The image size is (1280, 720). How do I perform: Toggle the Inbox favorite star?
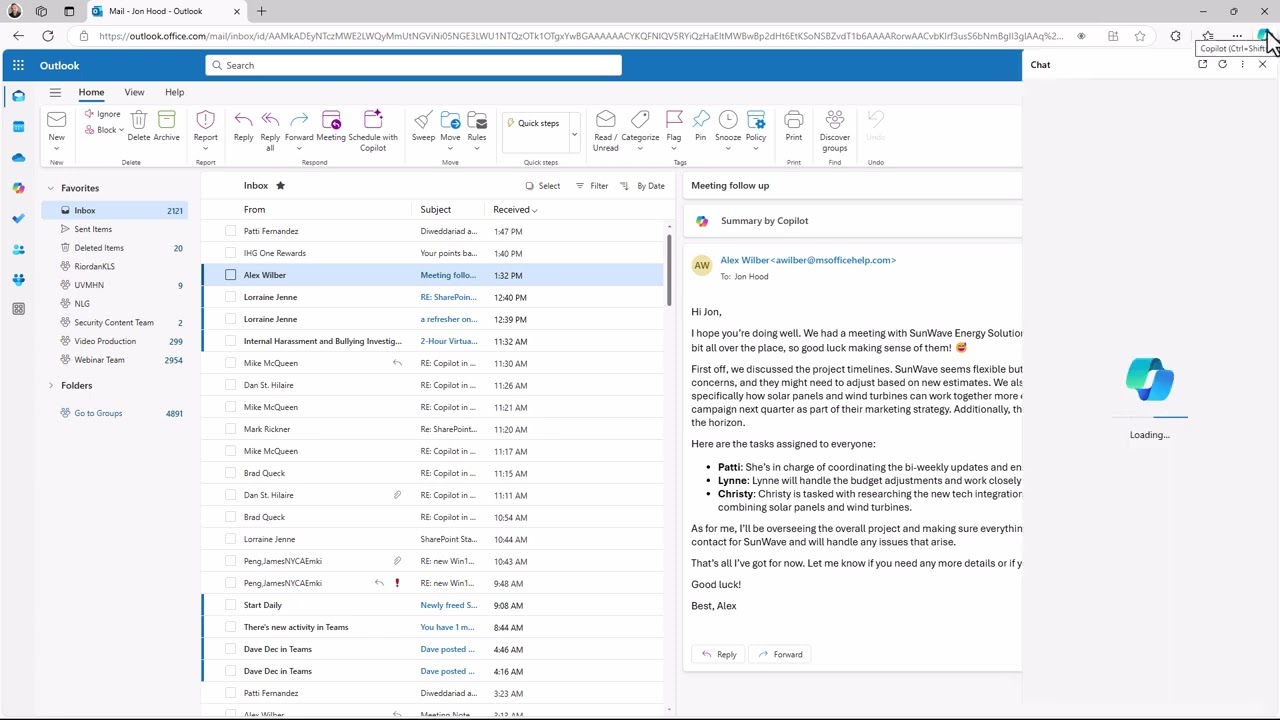tap(280, 185)
